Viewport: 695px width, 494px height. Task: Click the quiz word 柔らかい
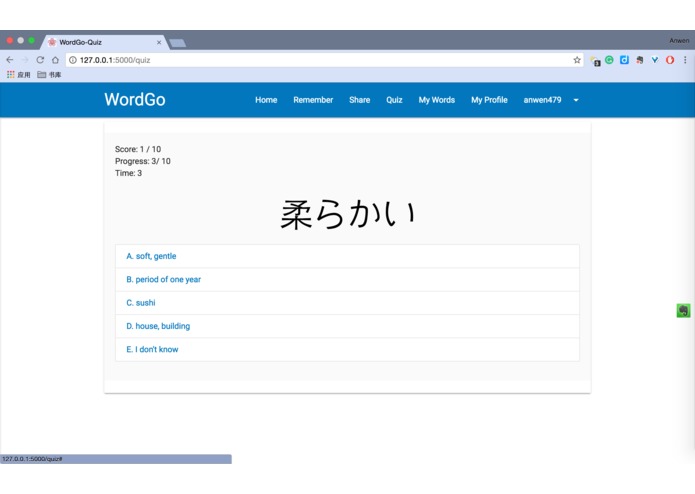click(x=348, y=214)
